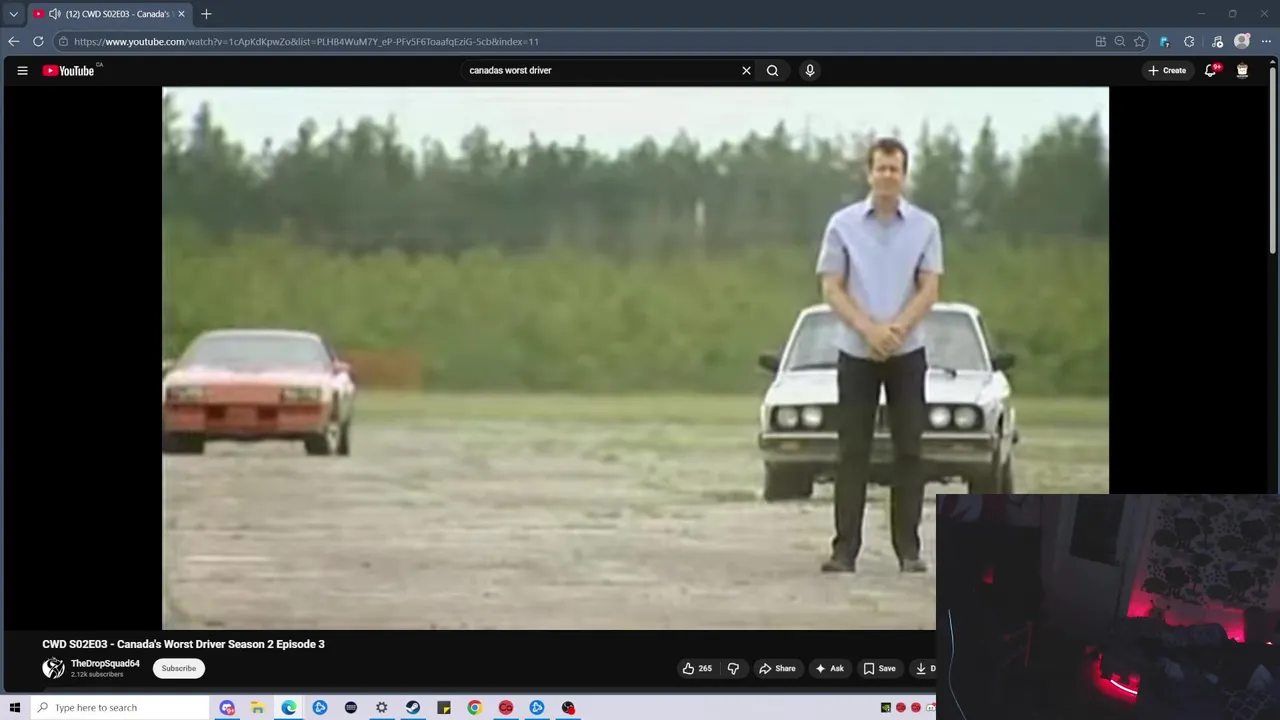Screen dimensions: 1280x720
Task: Run the search with the magnifier button
Action: 772,70
